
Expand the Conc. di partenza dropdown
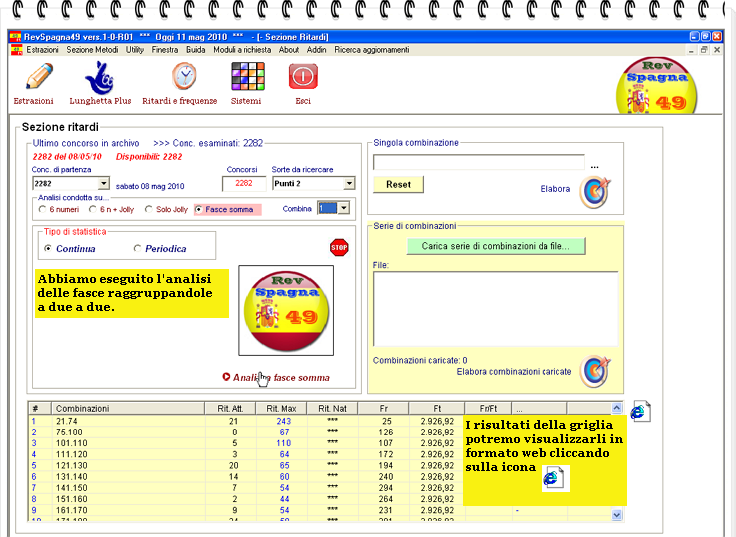104,184
